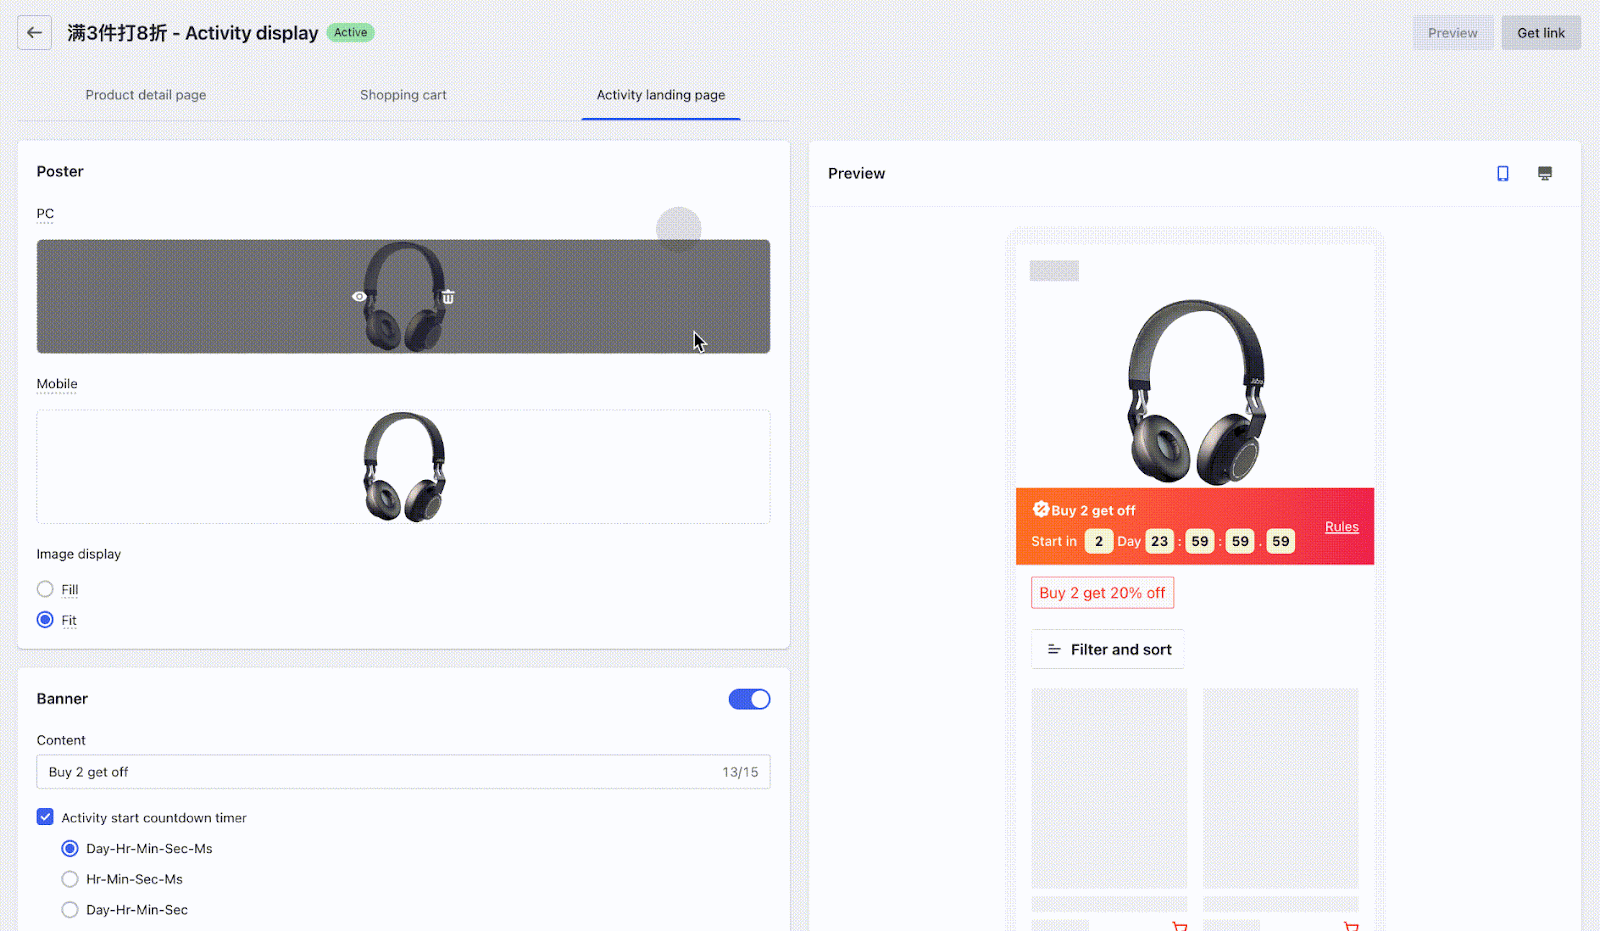
Task: Click the Get link button
Action: [1541, 33]
